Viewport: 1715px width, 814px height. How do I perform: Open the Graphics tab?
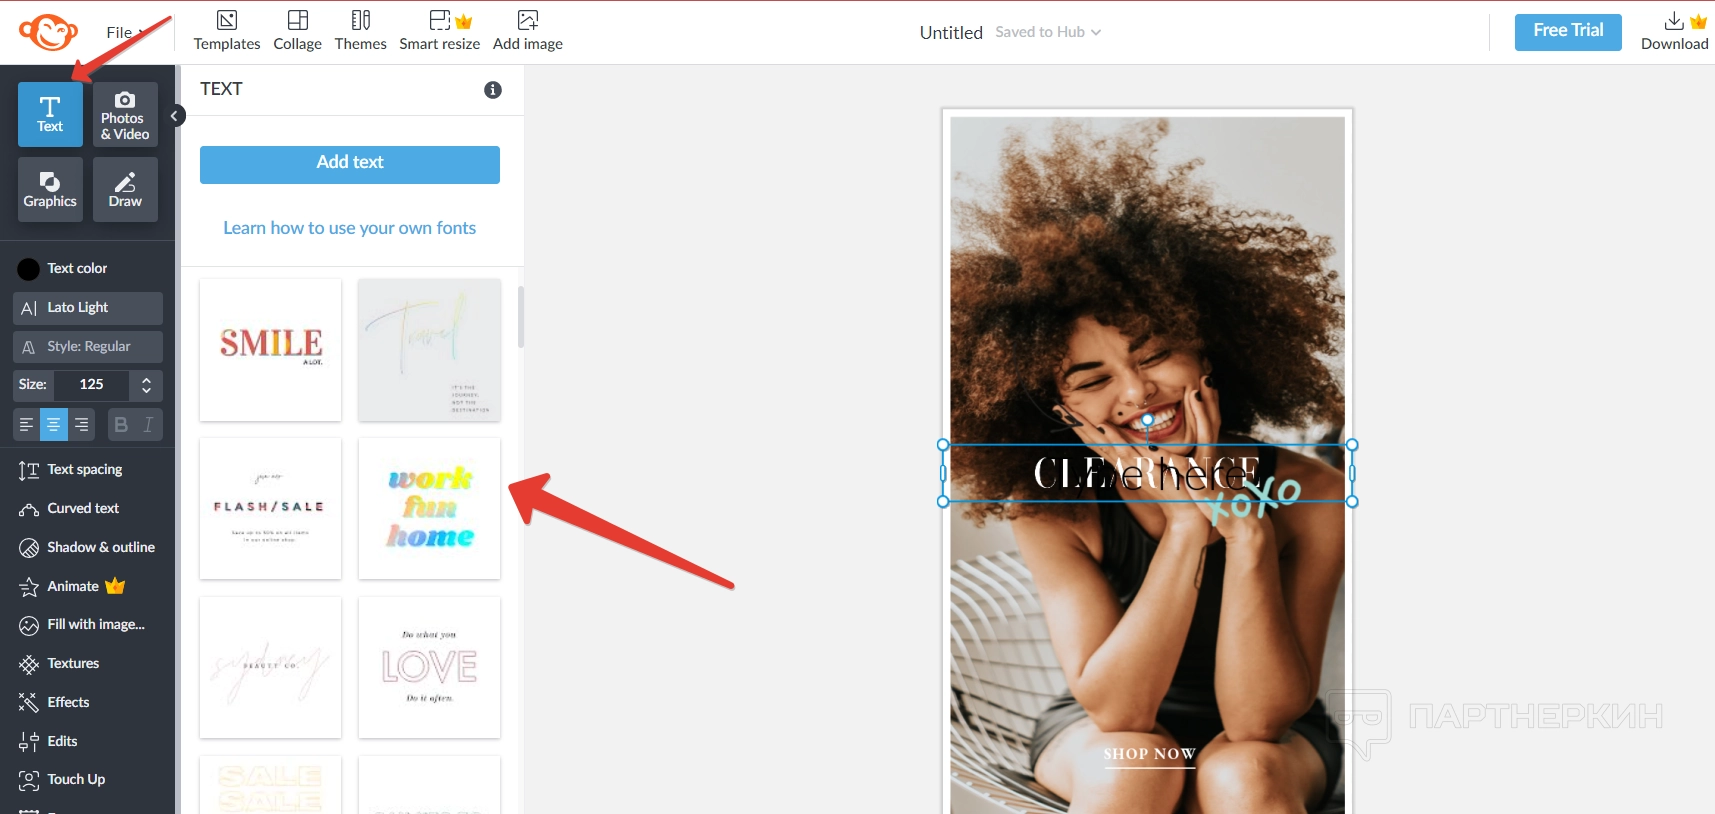[x=50, y=189]
